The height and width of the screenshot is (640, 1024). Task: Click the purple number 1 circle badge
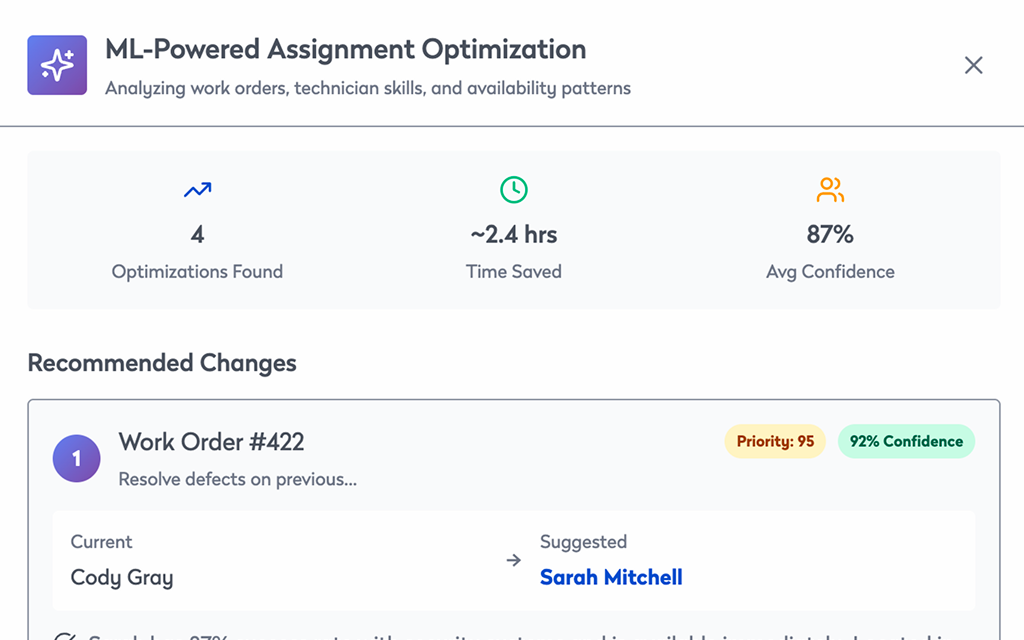tap(77, 460)
